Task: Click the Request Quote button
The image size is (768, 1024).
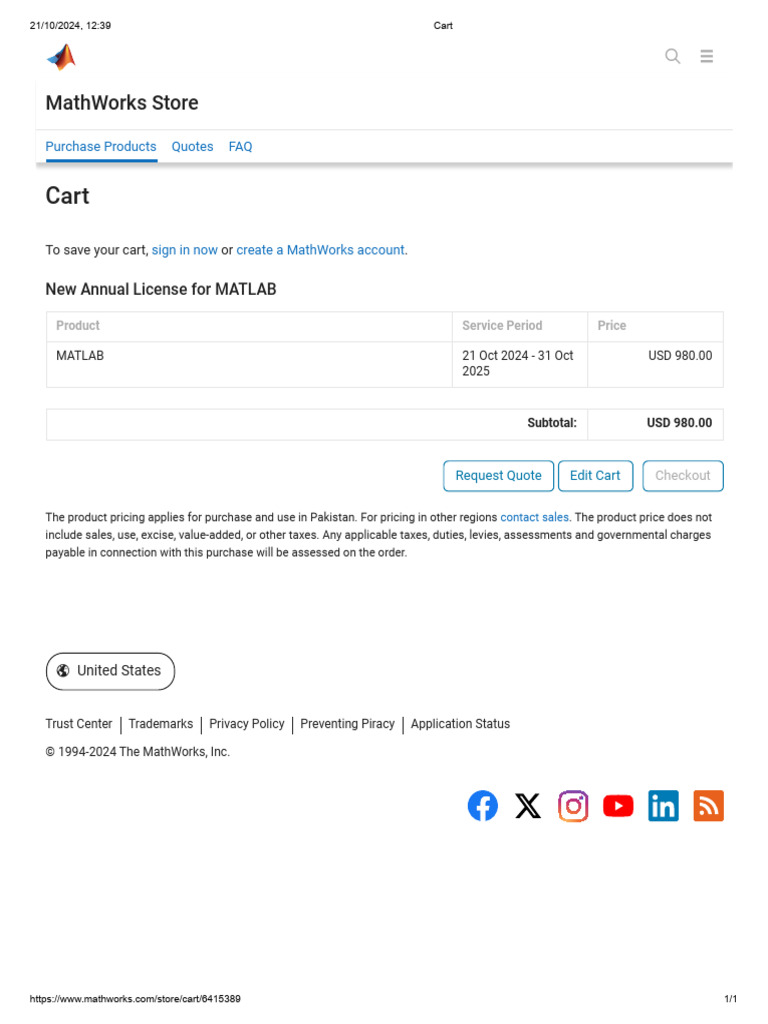Action: pos(498,476)
